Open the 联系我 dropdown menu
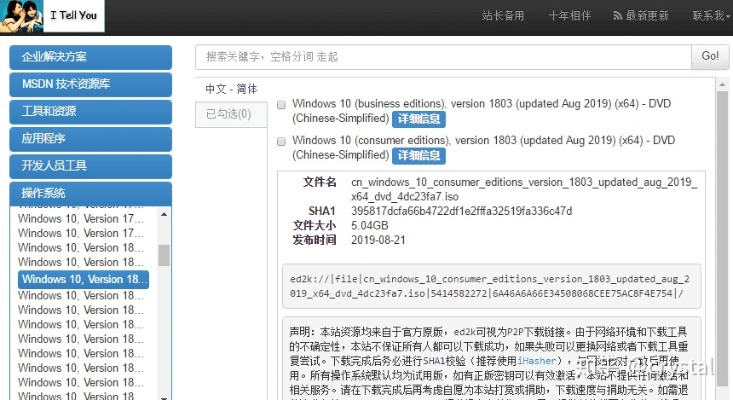 (x=710, y=16)
